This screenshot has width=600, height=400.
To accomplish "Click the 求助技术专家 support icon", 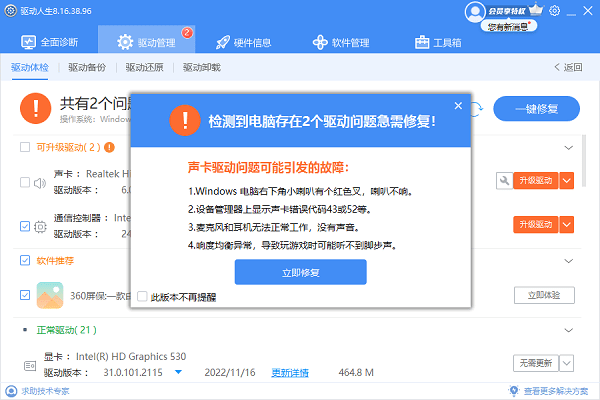I will click(x=10, y=391).
